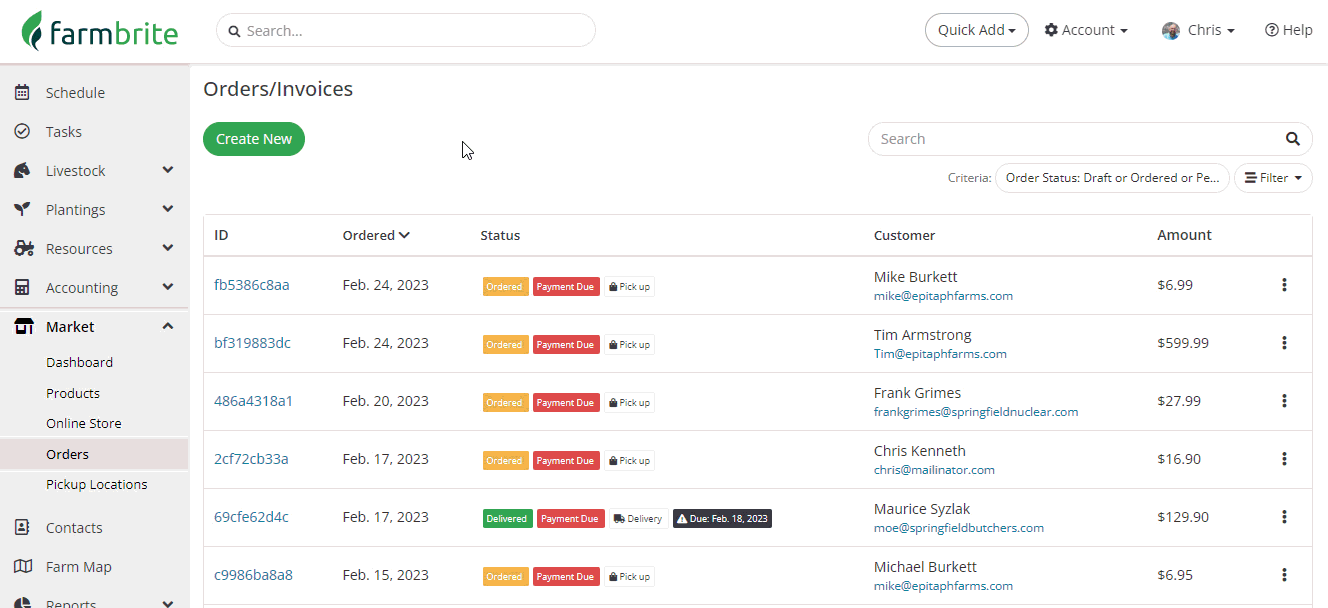This screenshot has width=1328, height=608.
Task: Click the Create New button
Action: [254, 139]
